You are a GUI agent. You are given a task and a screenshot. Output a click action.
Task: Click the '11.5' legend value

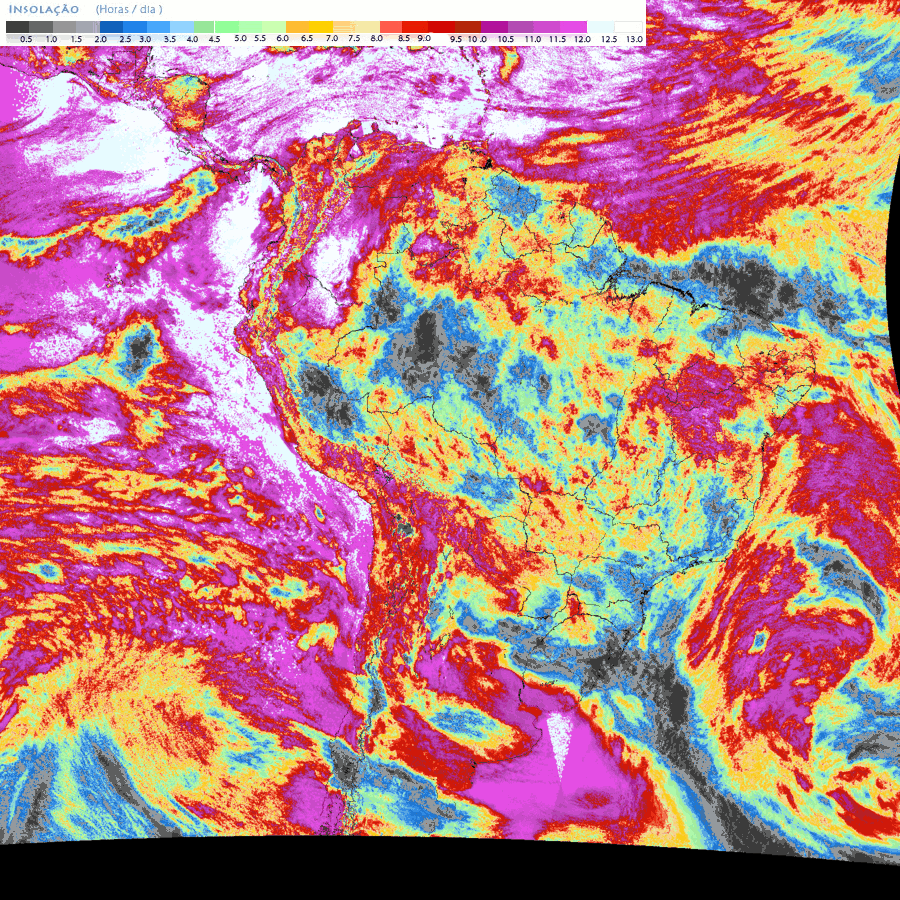tap(557, 39)
